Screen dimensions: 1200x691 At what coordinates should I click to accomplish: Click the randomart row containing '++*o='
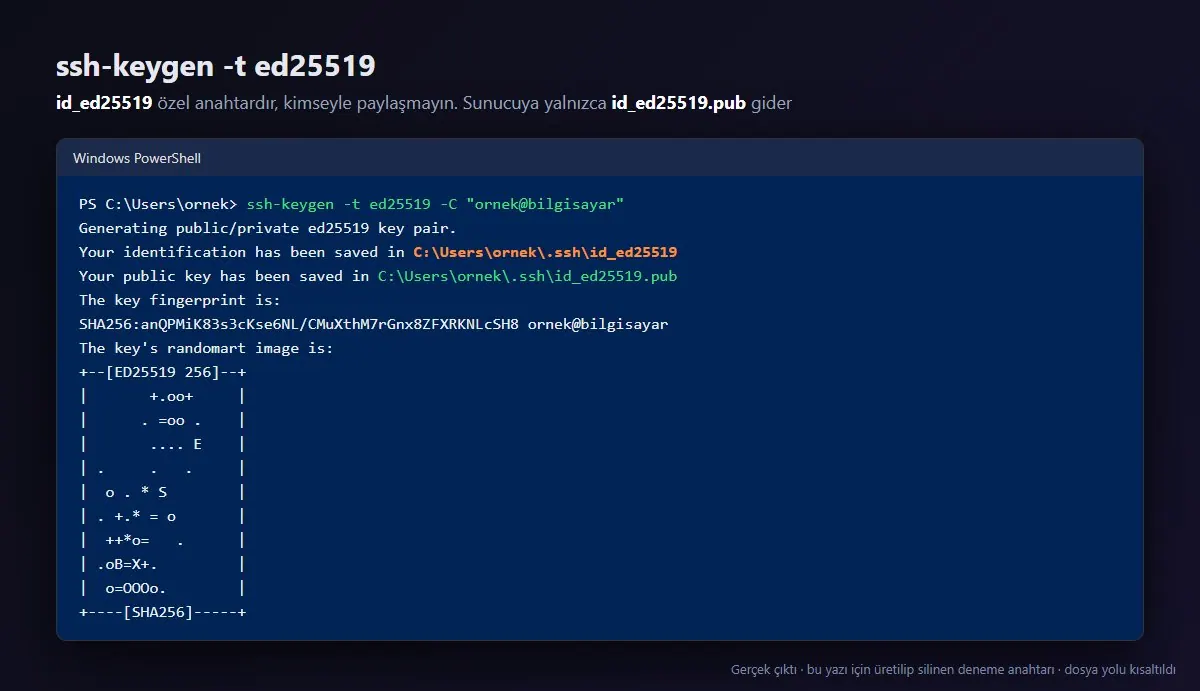click(163, 540)
